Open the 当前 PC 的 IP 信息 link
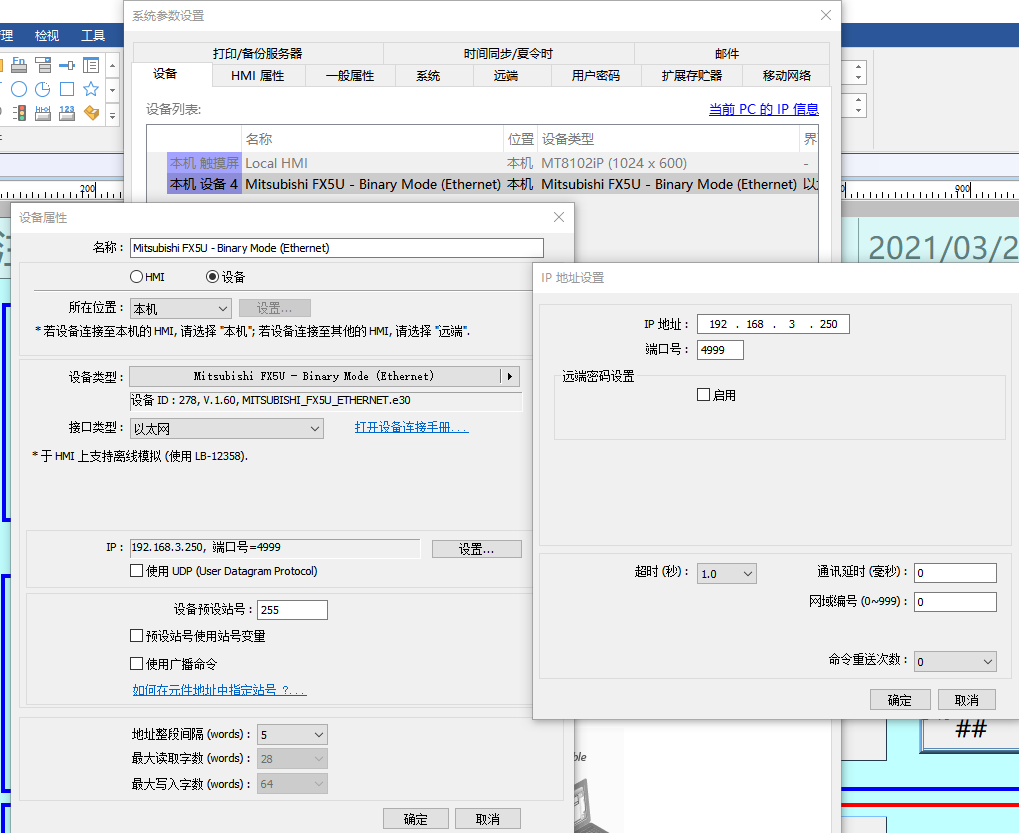This screenshot has width=1019, height=833. tap(763, 109)
